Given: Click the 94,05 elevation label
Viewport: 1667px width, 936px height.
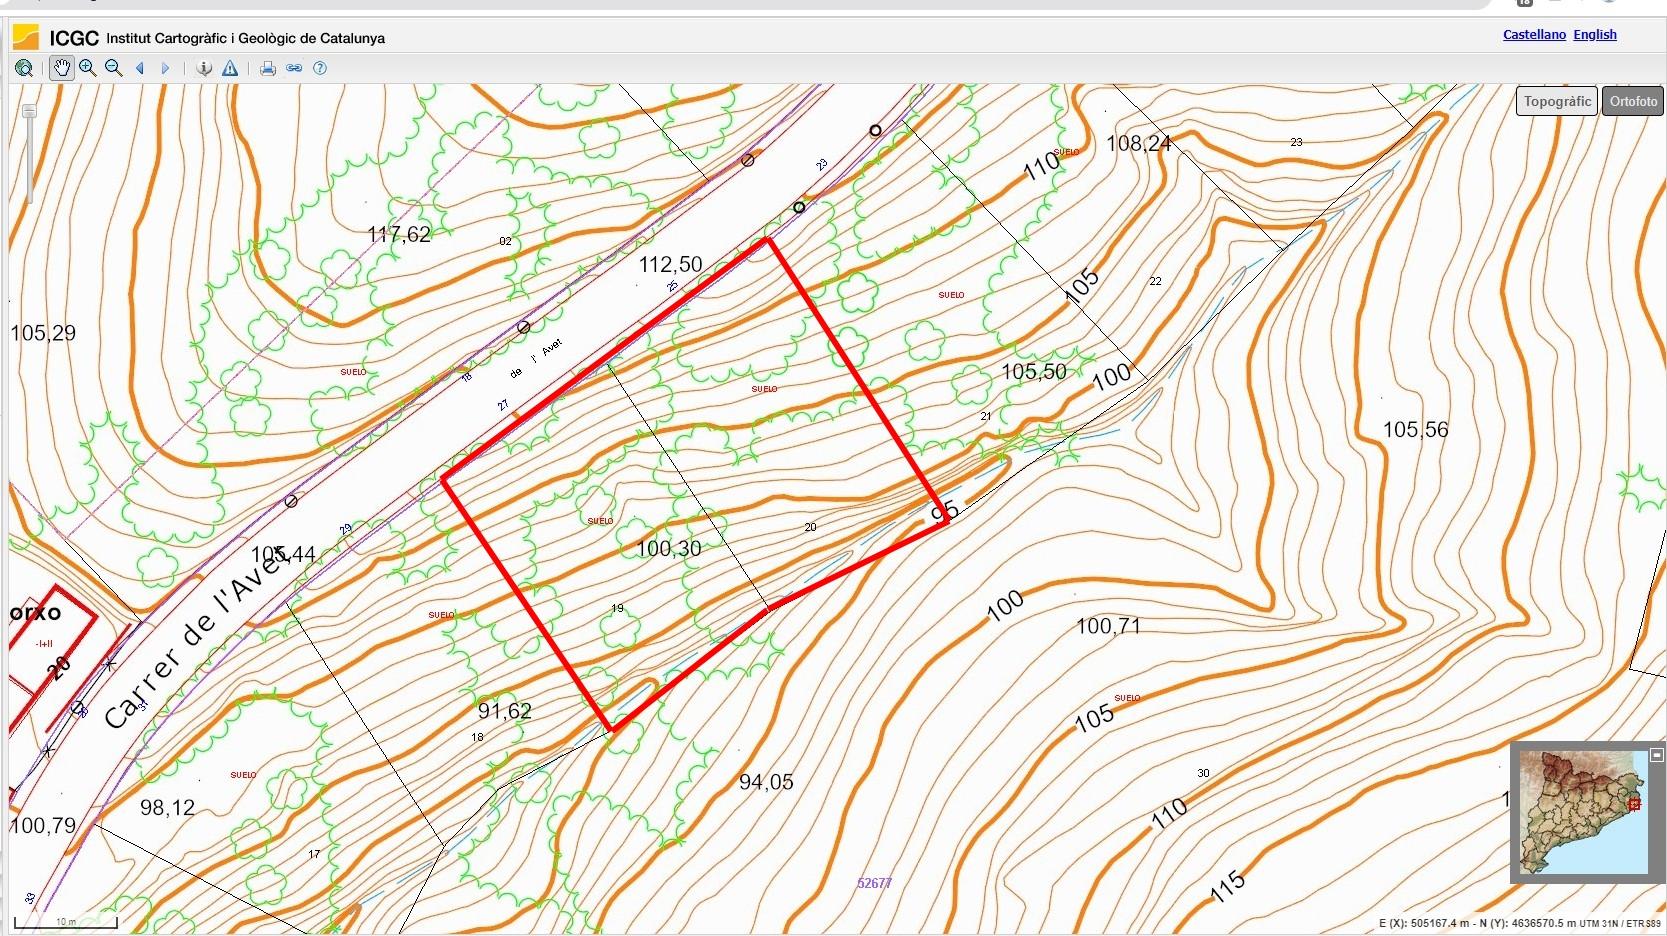Looking at the screenshot, I should click(766, 782).
